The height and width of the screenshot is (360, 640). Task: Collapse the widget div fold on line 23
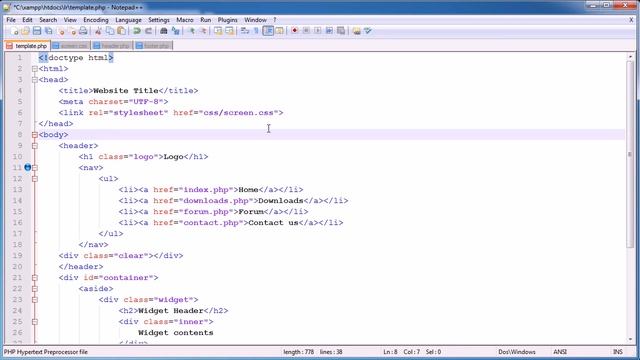point(35,300)
